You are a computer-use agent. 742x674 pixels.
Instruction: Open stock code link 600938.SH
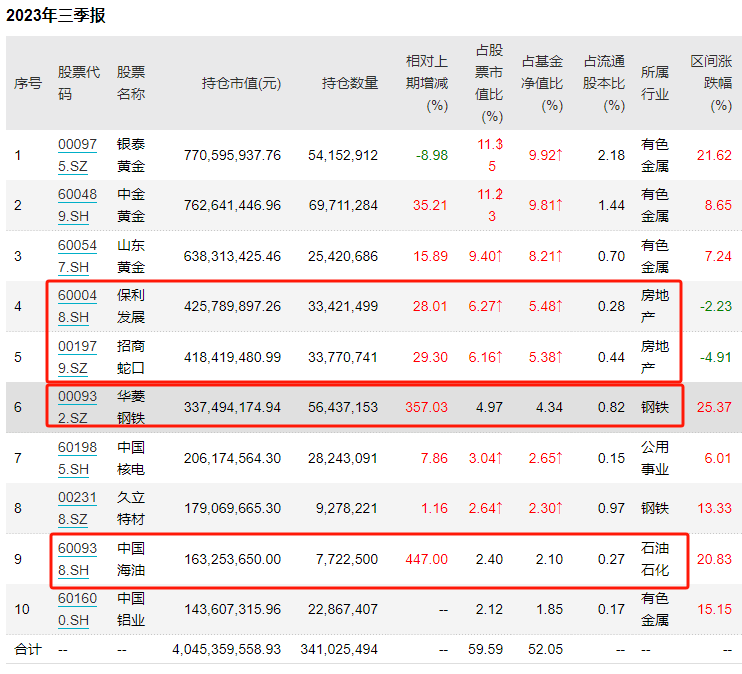point(78,559)
